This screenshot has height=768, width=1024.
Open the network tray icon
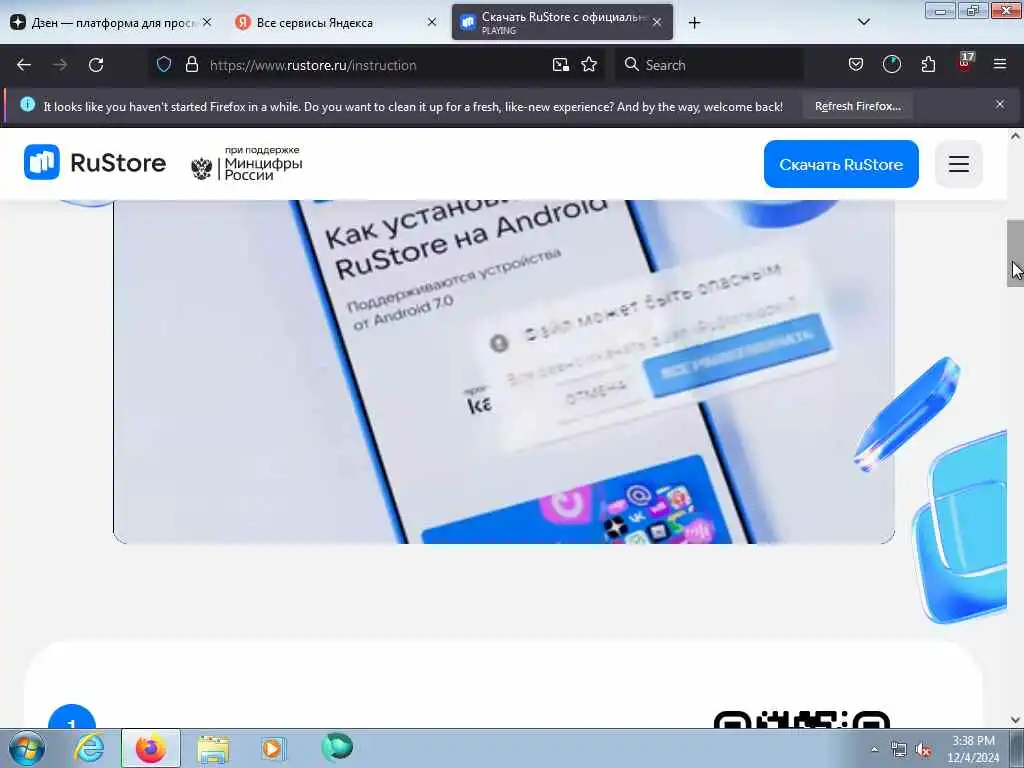click(899, 750)
